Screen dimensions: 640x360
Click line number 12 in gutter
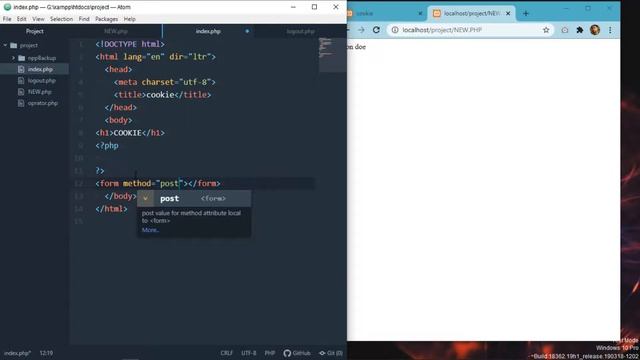pos(78,184)
